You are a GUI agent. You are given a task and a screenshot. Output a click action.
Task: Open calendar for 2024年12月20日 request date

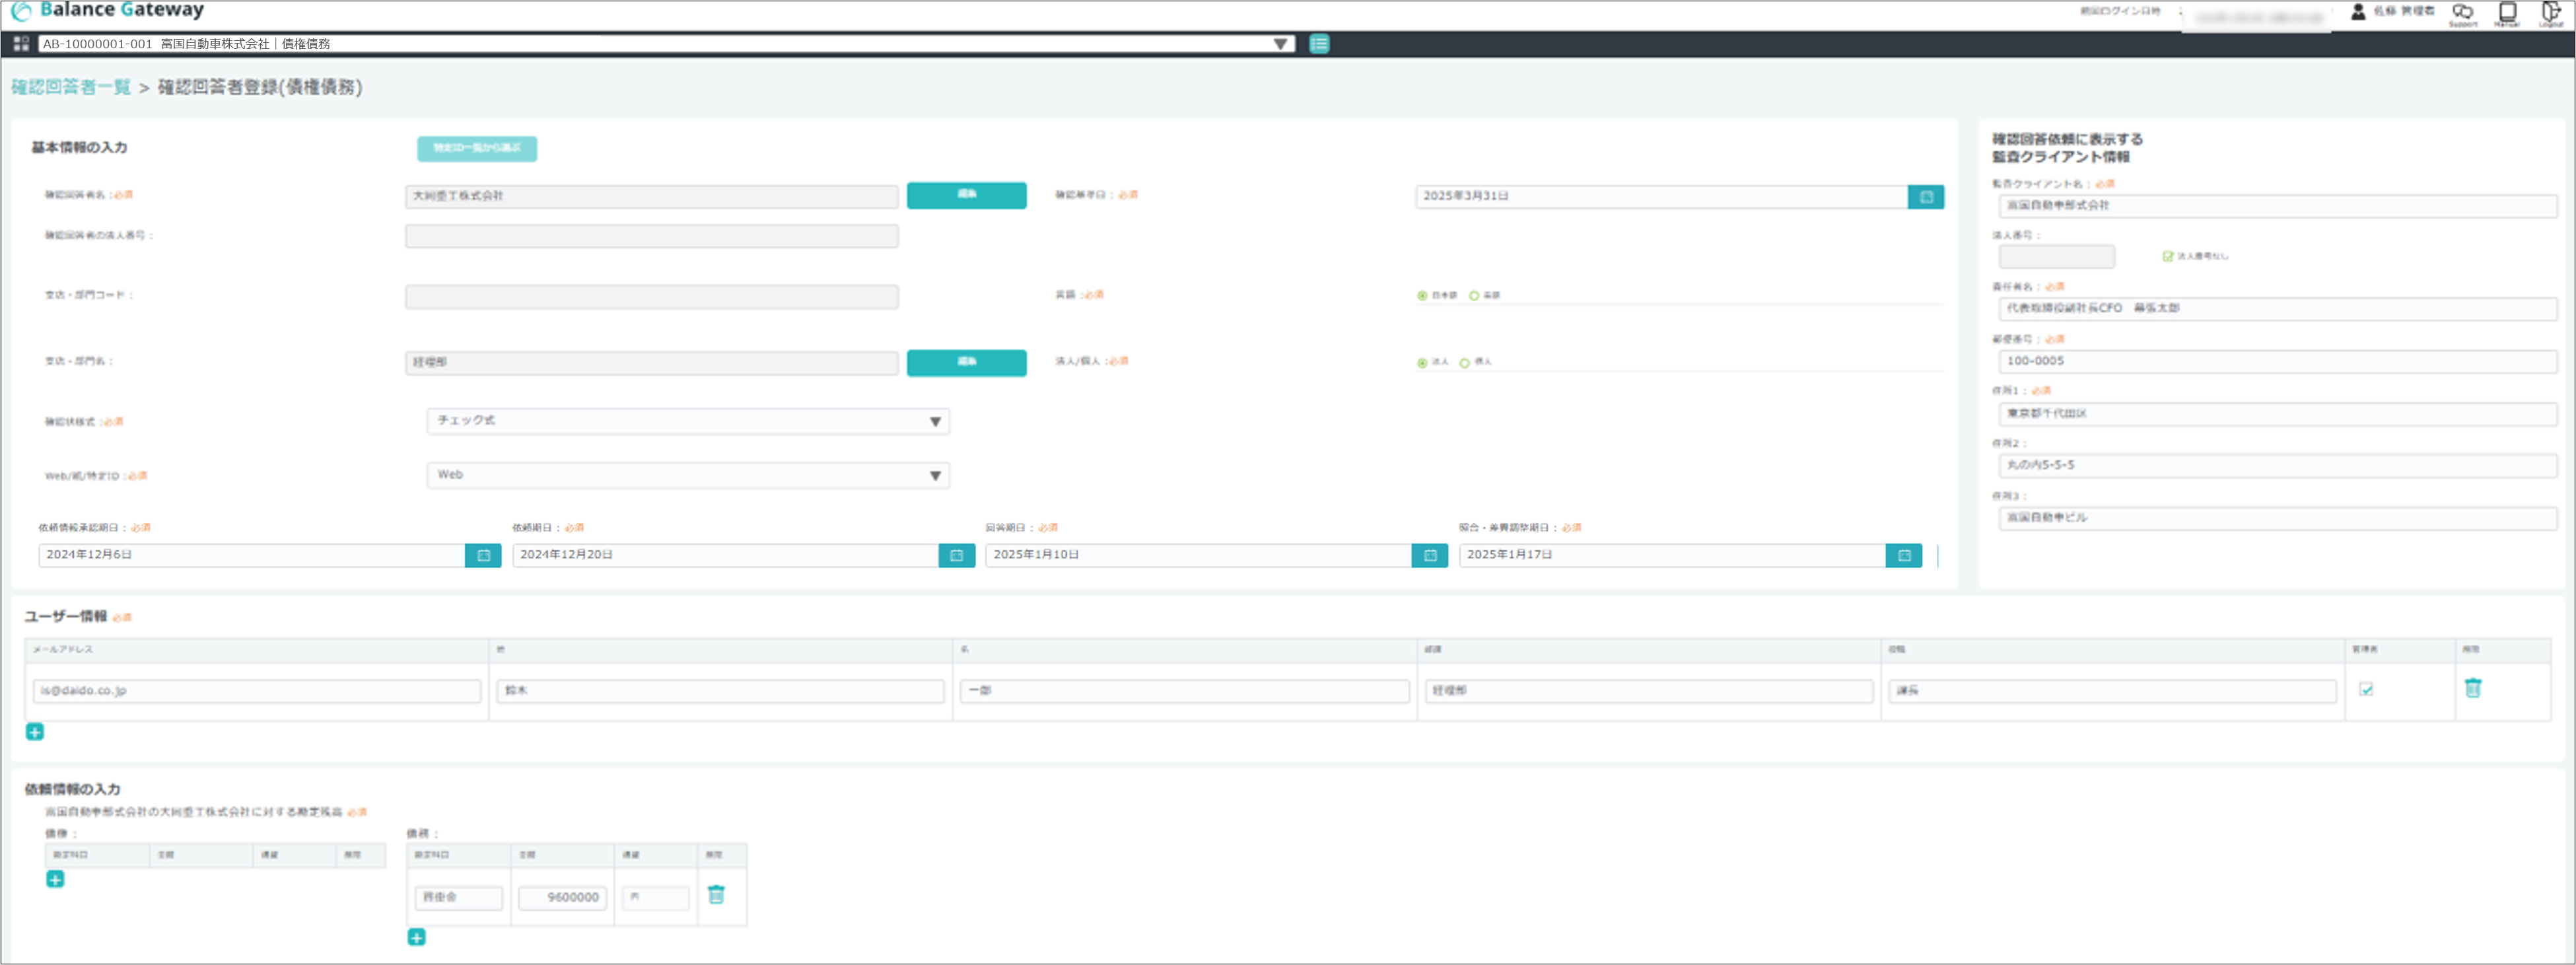point(956,555)
